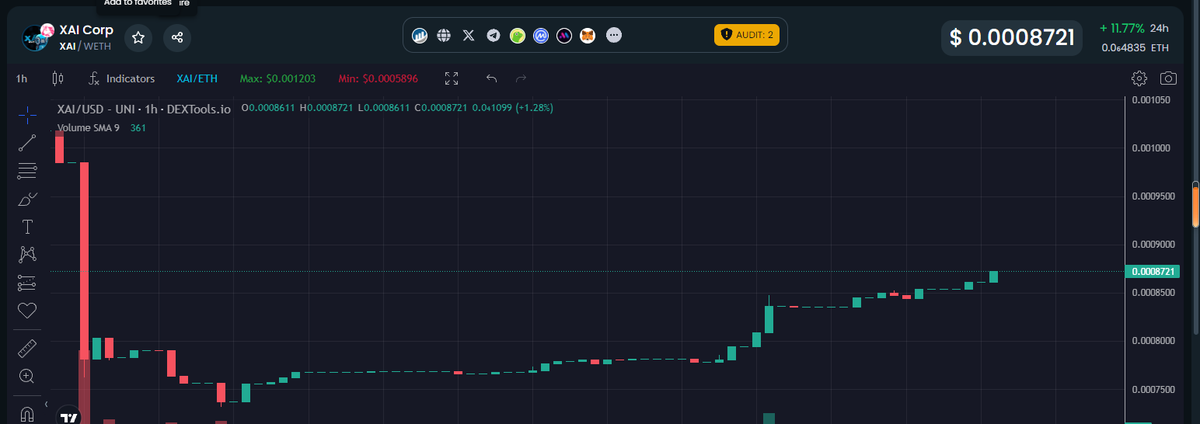Image resolution: width=1200 pixels, height=424 pixels.
Task: Click the TradingView logo on the chart
Action: [69, 418]
